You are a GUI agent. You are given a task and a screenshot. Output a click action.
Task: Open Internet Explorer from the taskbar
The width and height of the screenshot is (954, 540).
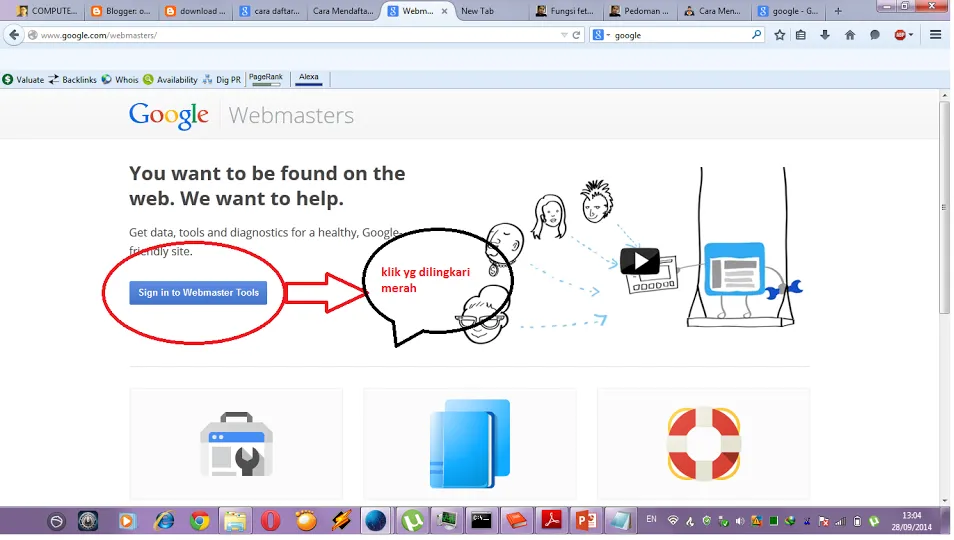[x=164, y=521]
